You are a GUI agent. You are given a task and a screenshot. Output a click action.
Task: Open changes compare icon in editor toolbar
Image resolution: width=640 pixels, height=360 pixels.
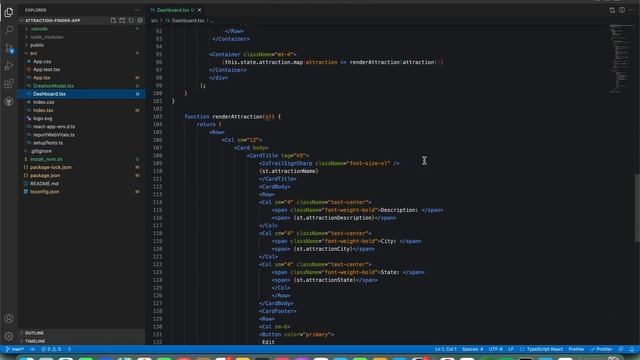[612, 10]
